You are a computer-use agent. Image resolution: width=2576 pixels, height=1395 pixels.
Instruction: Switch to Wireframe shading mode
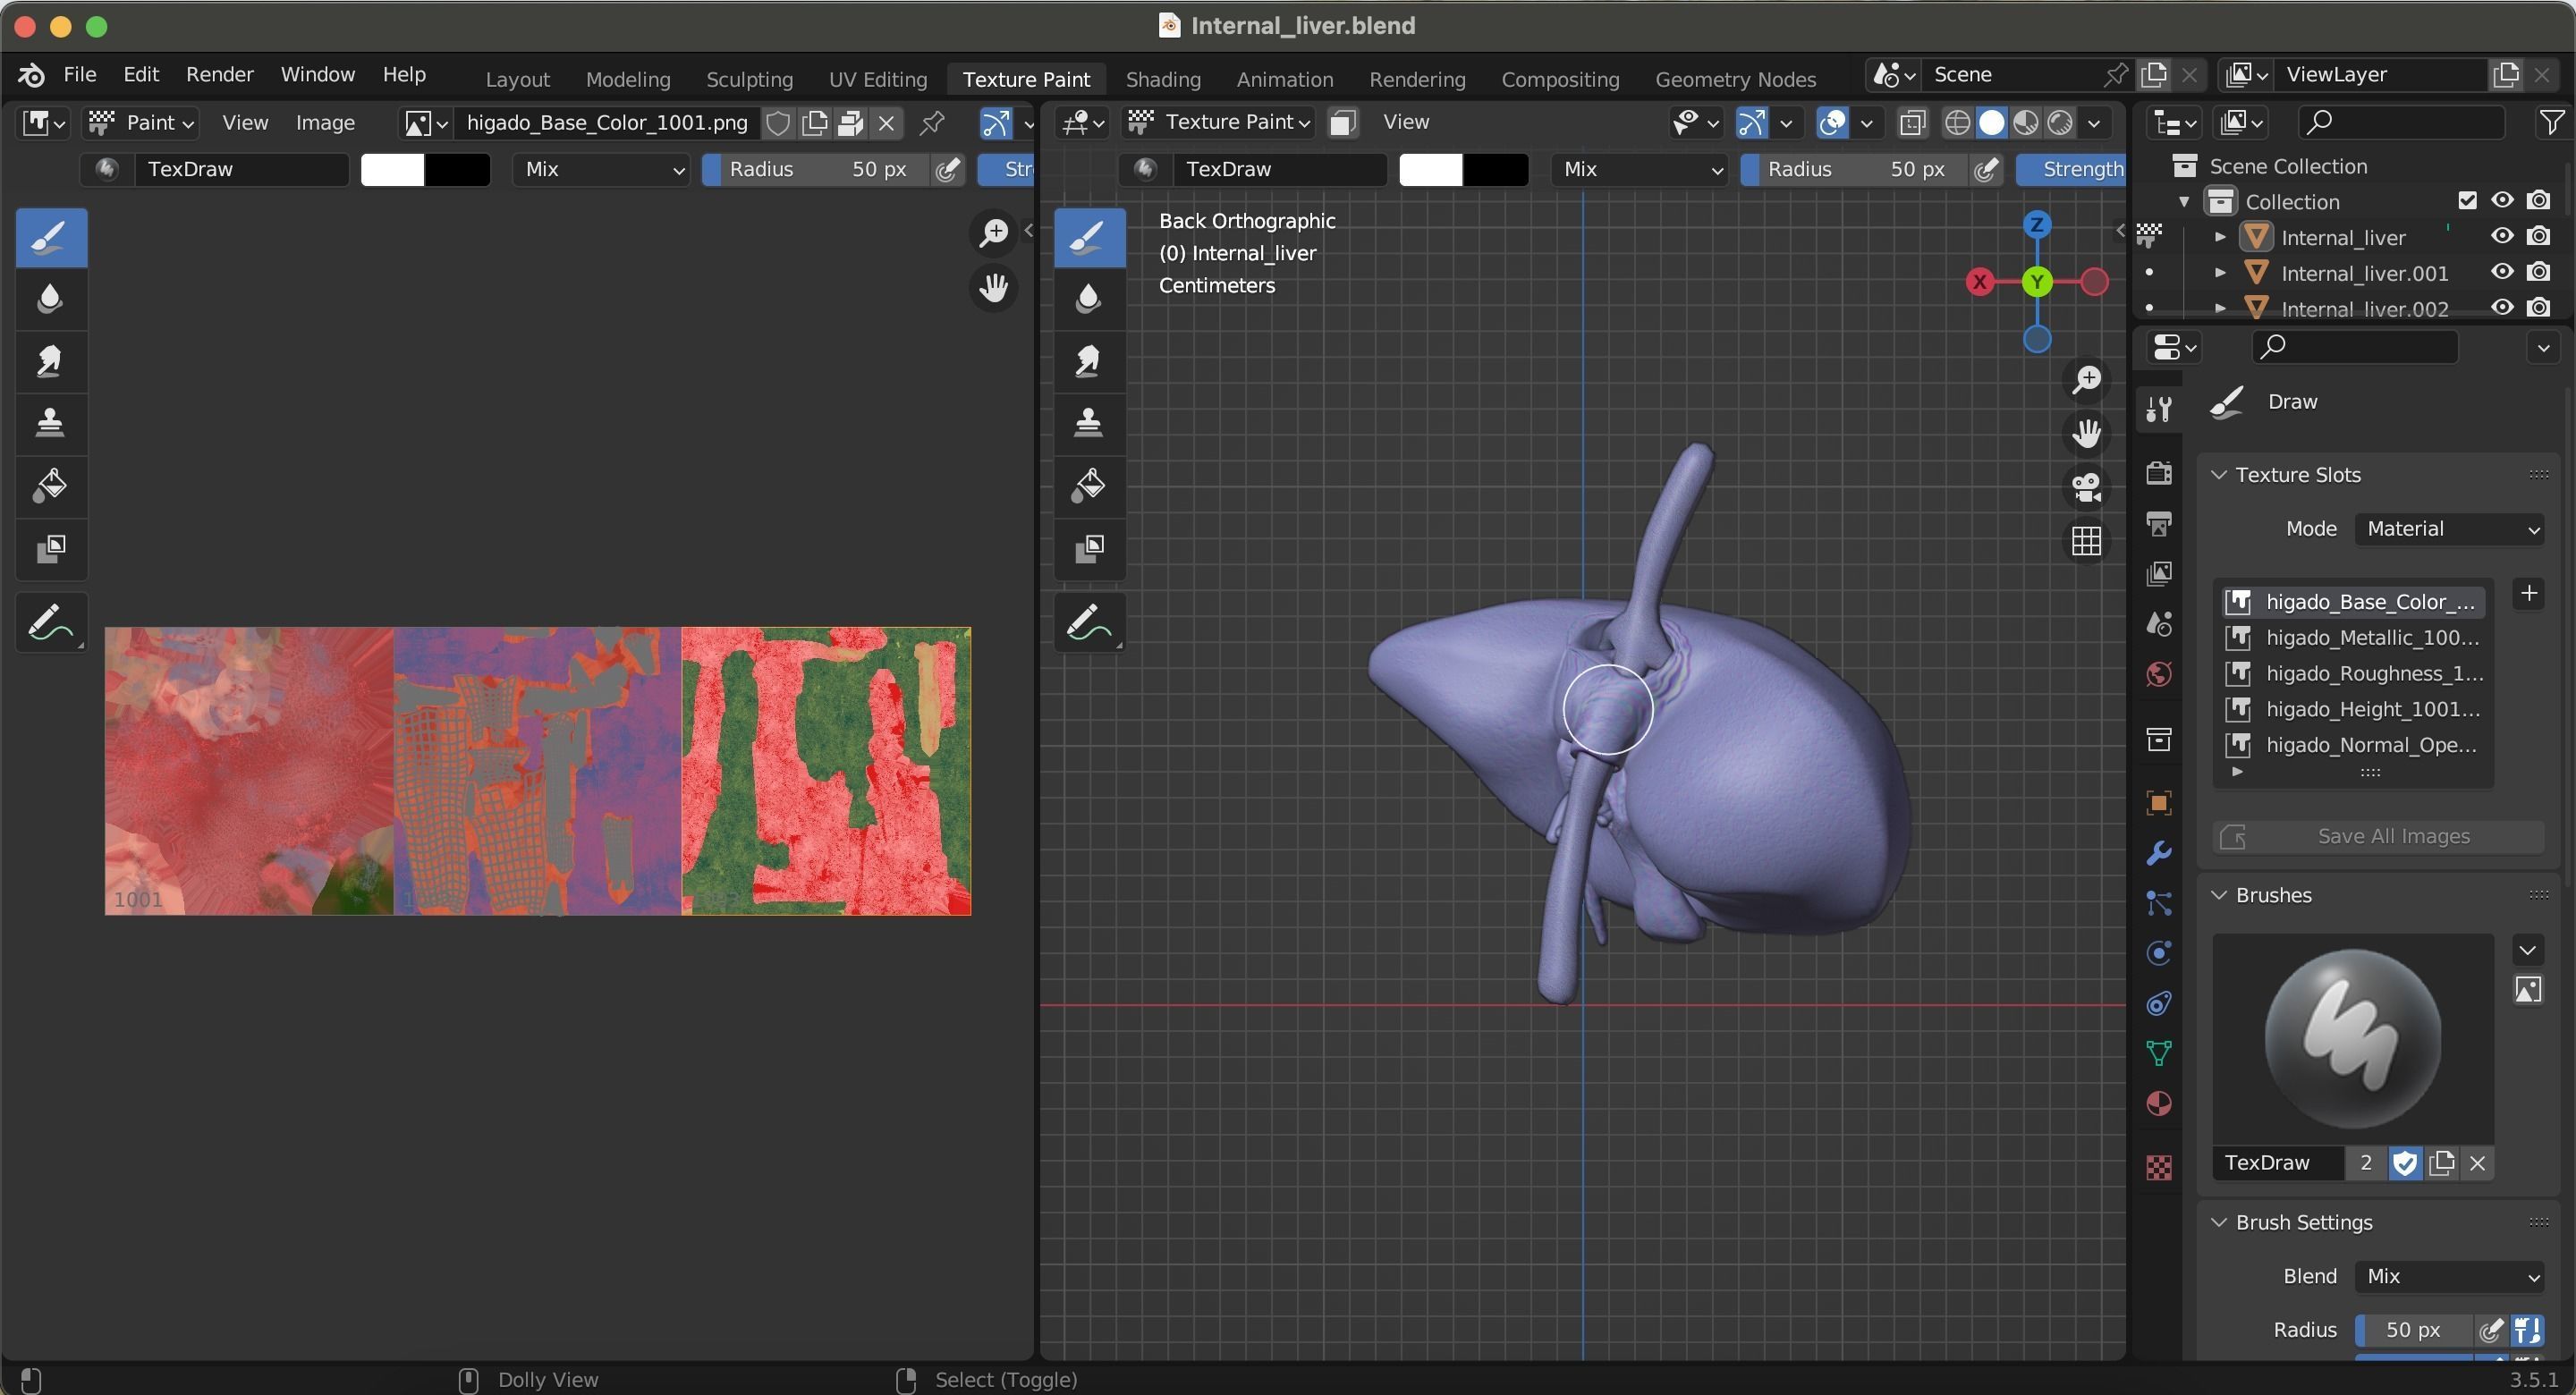(1957, 122)
